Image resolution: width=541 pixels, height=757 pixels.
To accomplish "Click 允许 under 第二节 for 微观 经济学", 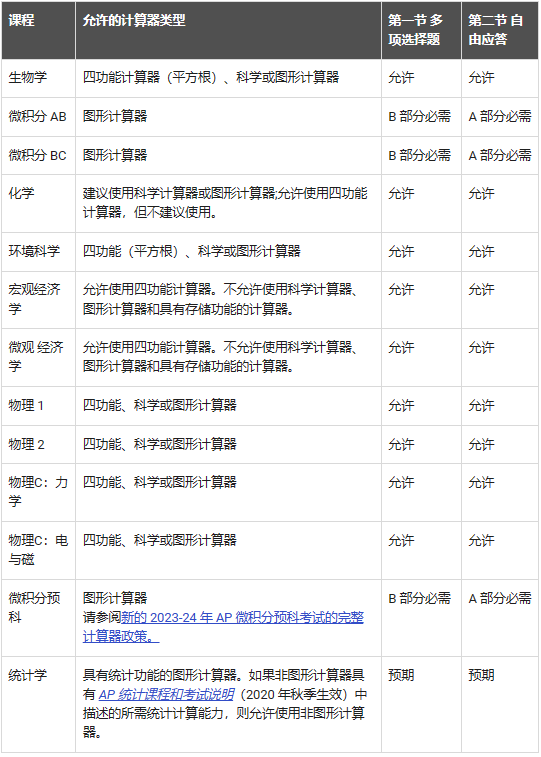I will [x=481, y=347].
